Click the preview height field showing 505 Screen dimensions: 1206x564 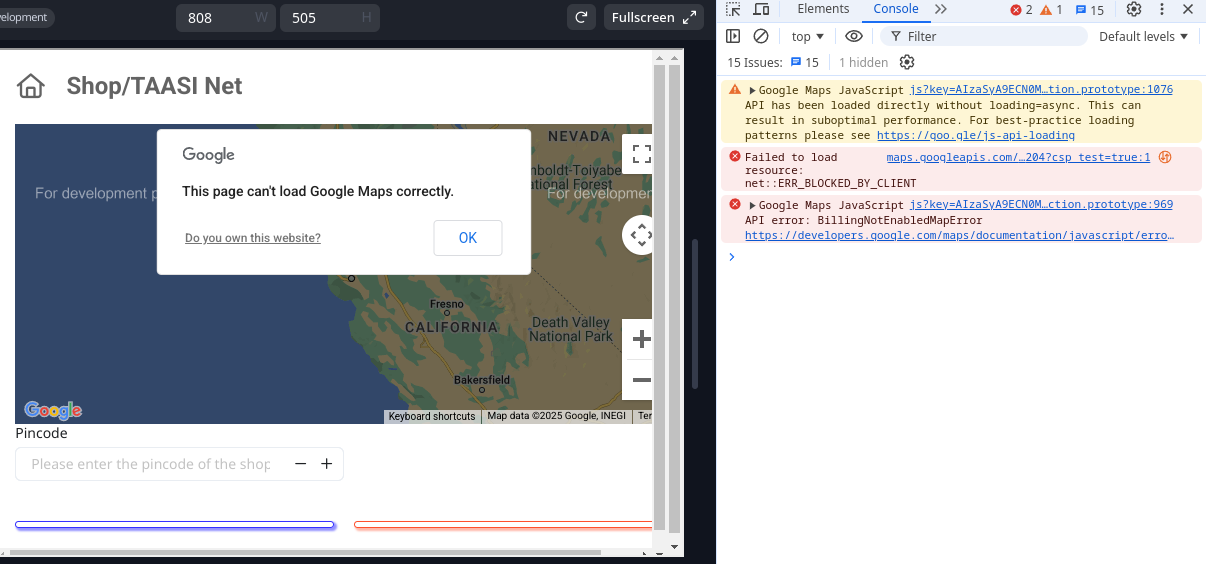[330, 17]
